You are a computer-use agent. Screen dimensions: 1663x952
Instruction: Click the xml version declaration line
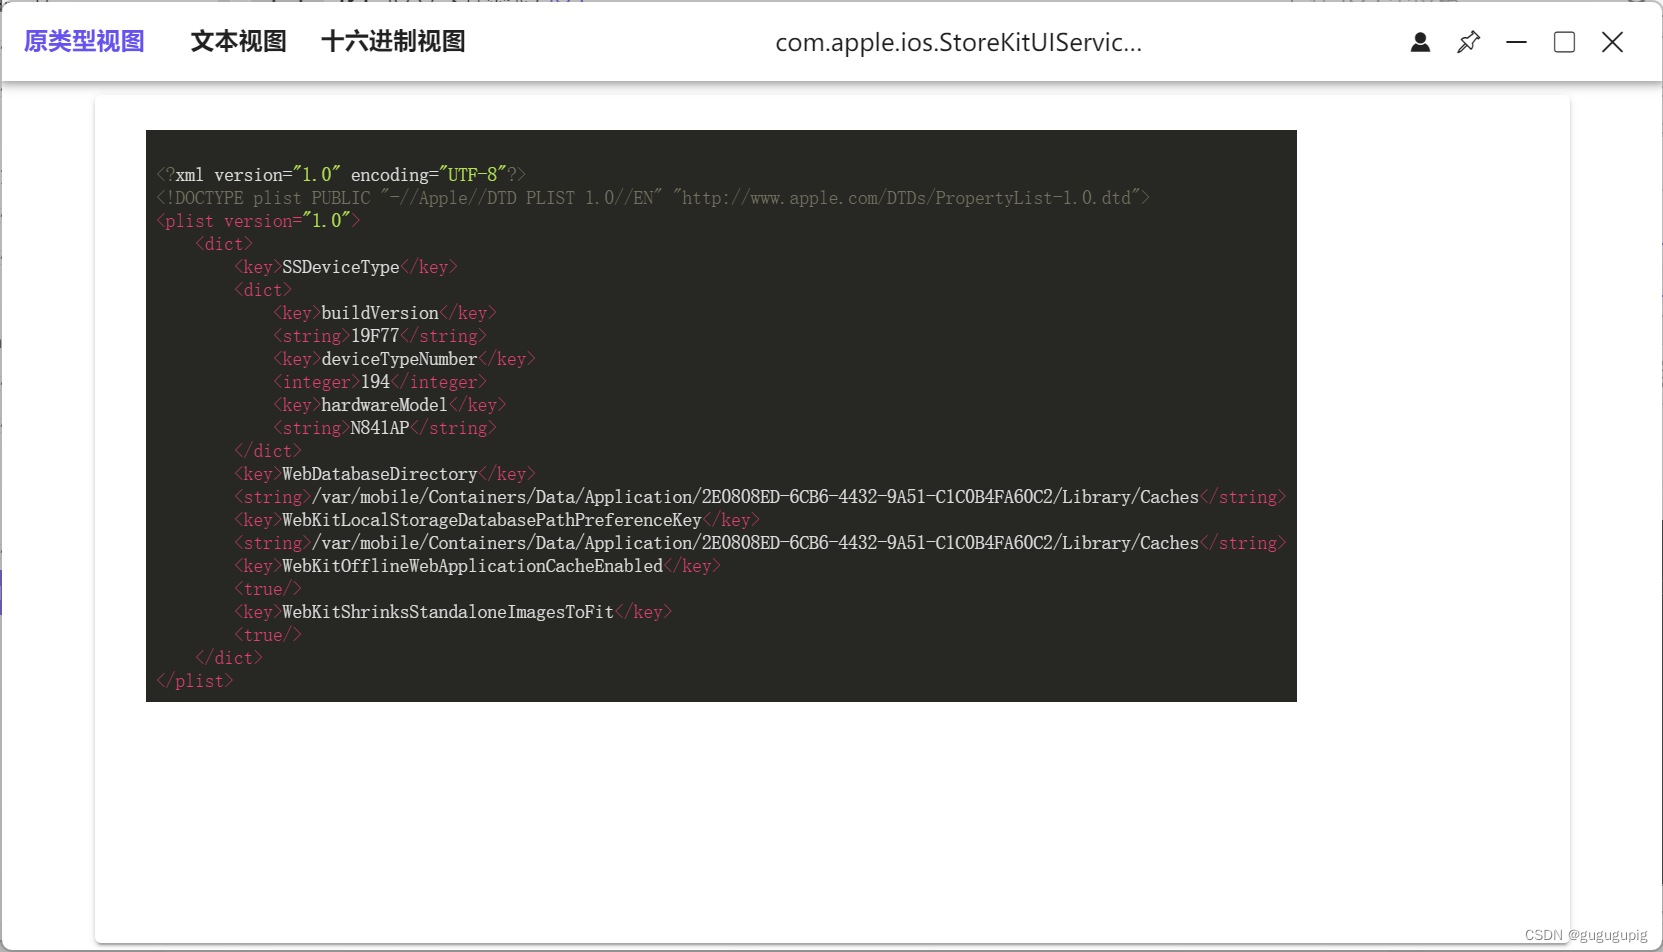(341, 175)
